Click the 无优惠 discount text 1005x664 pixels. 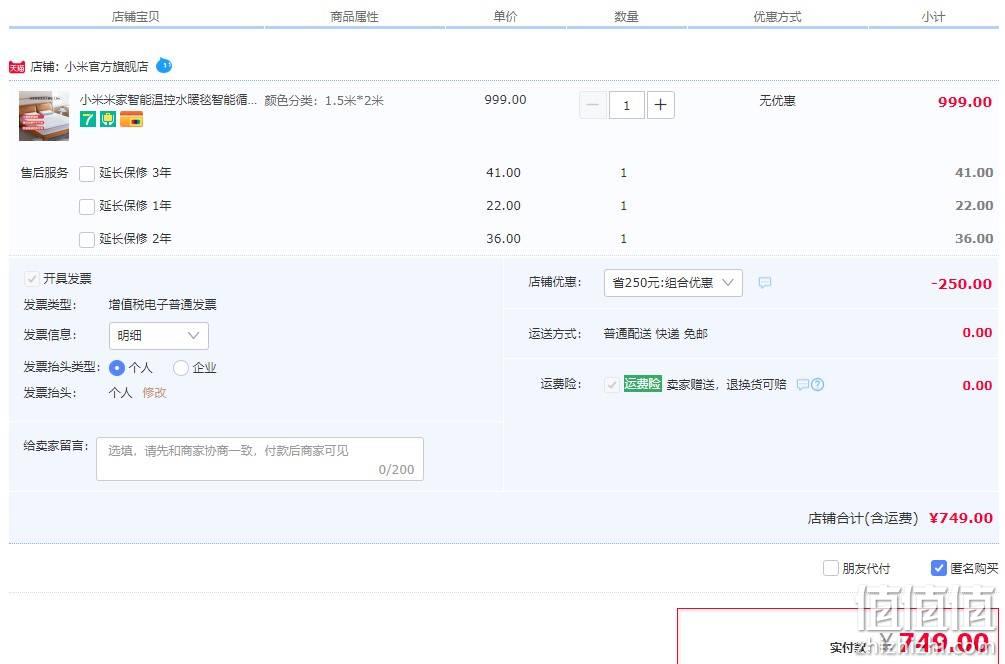(x=777, y=101)
